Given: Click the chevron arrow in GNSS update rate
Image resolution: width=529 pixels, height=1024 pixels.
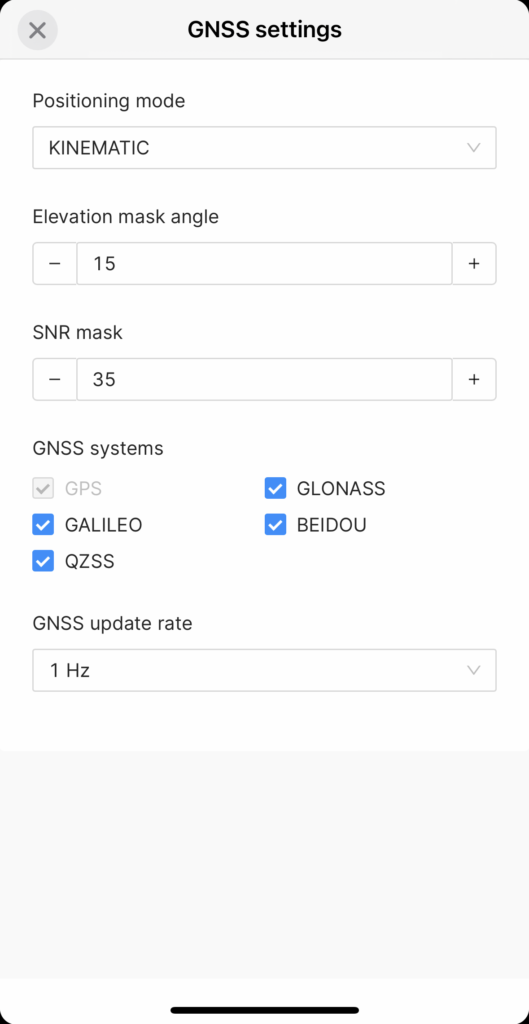Looking at the screenshot, I should click(x=474, y=670).
